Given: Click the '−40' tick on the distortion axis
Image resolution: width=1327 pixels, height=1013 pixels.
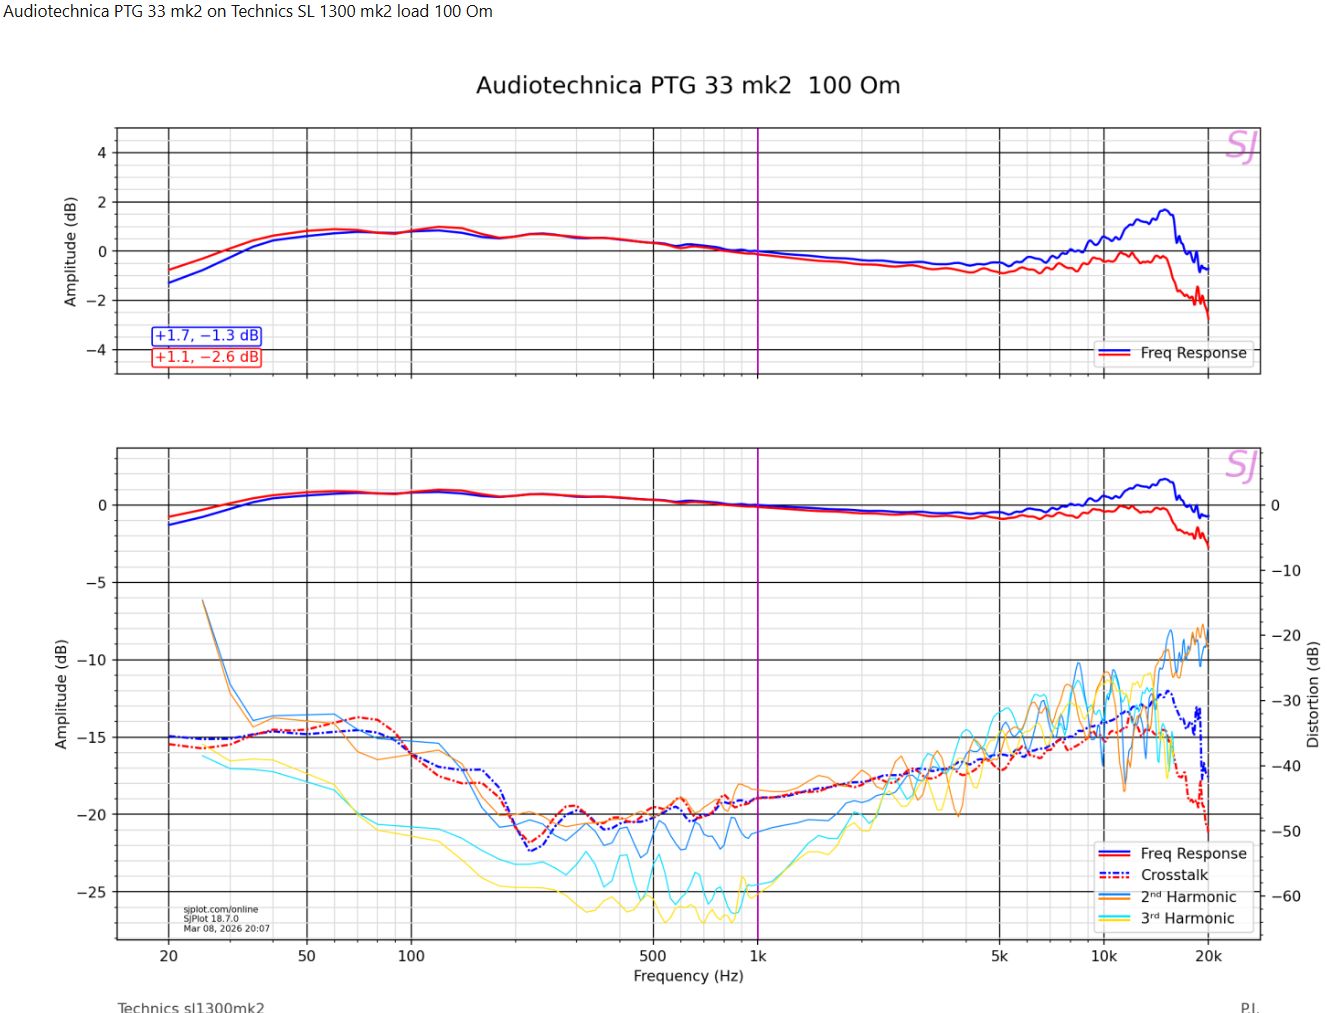Looking at the screenshot, I should (1285, 766).
